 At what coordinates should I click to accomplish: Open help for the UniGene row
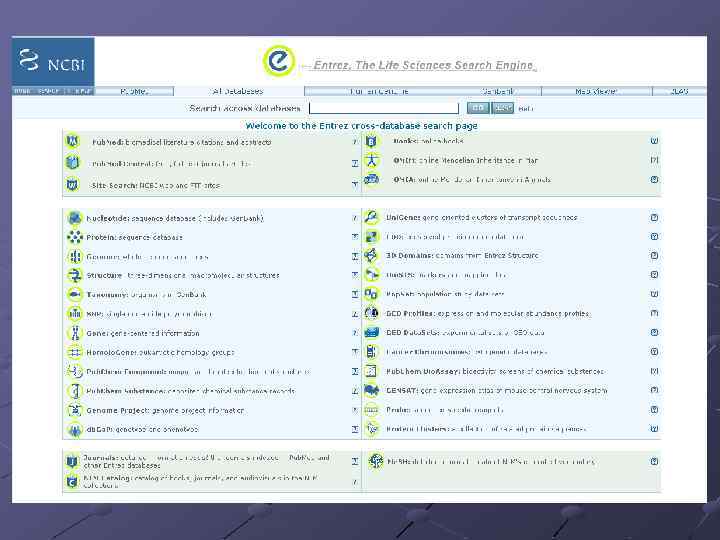pyautogui.click(x=654, y=217)
